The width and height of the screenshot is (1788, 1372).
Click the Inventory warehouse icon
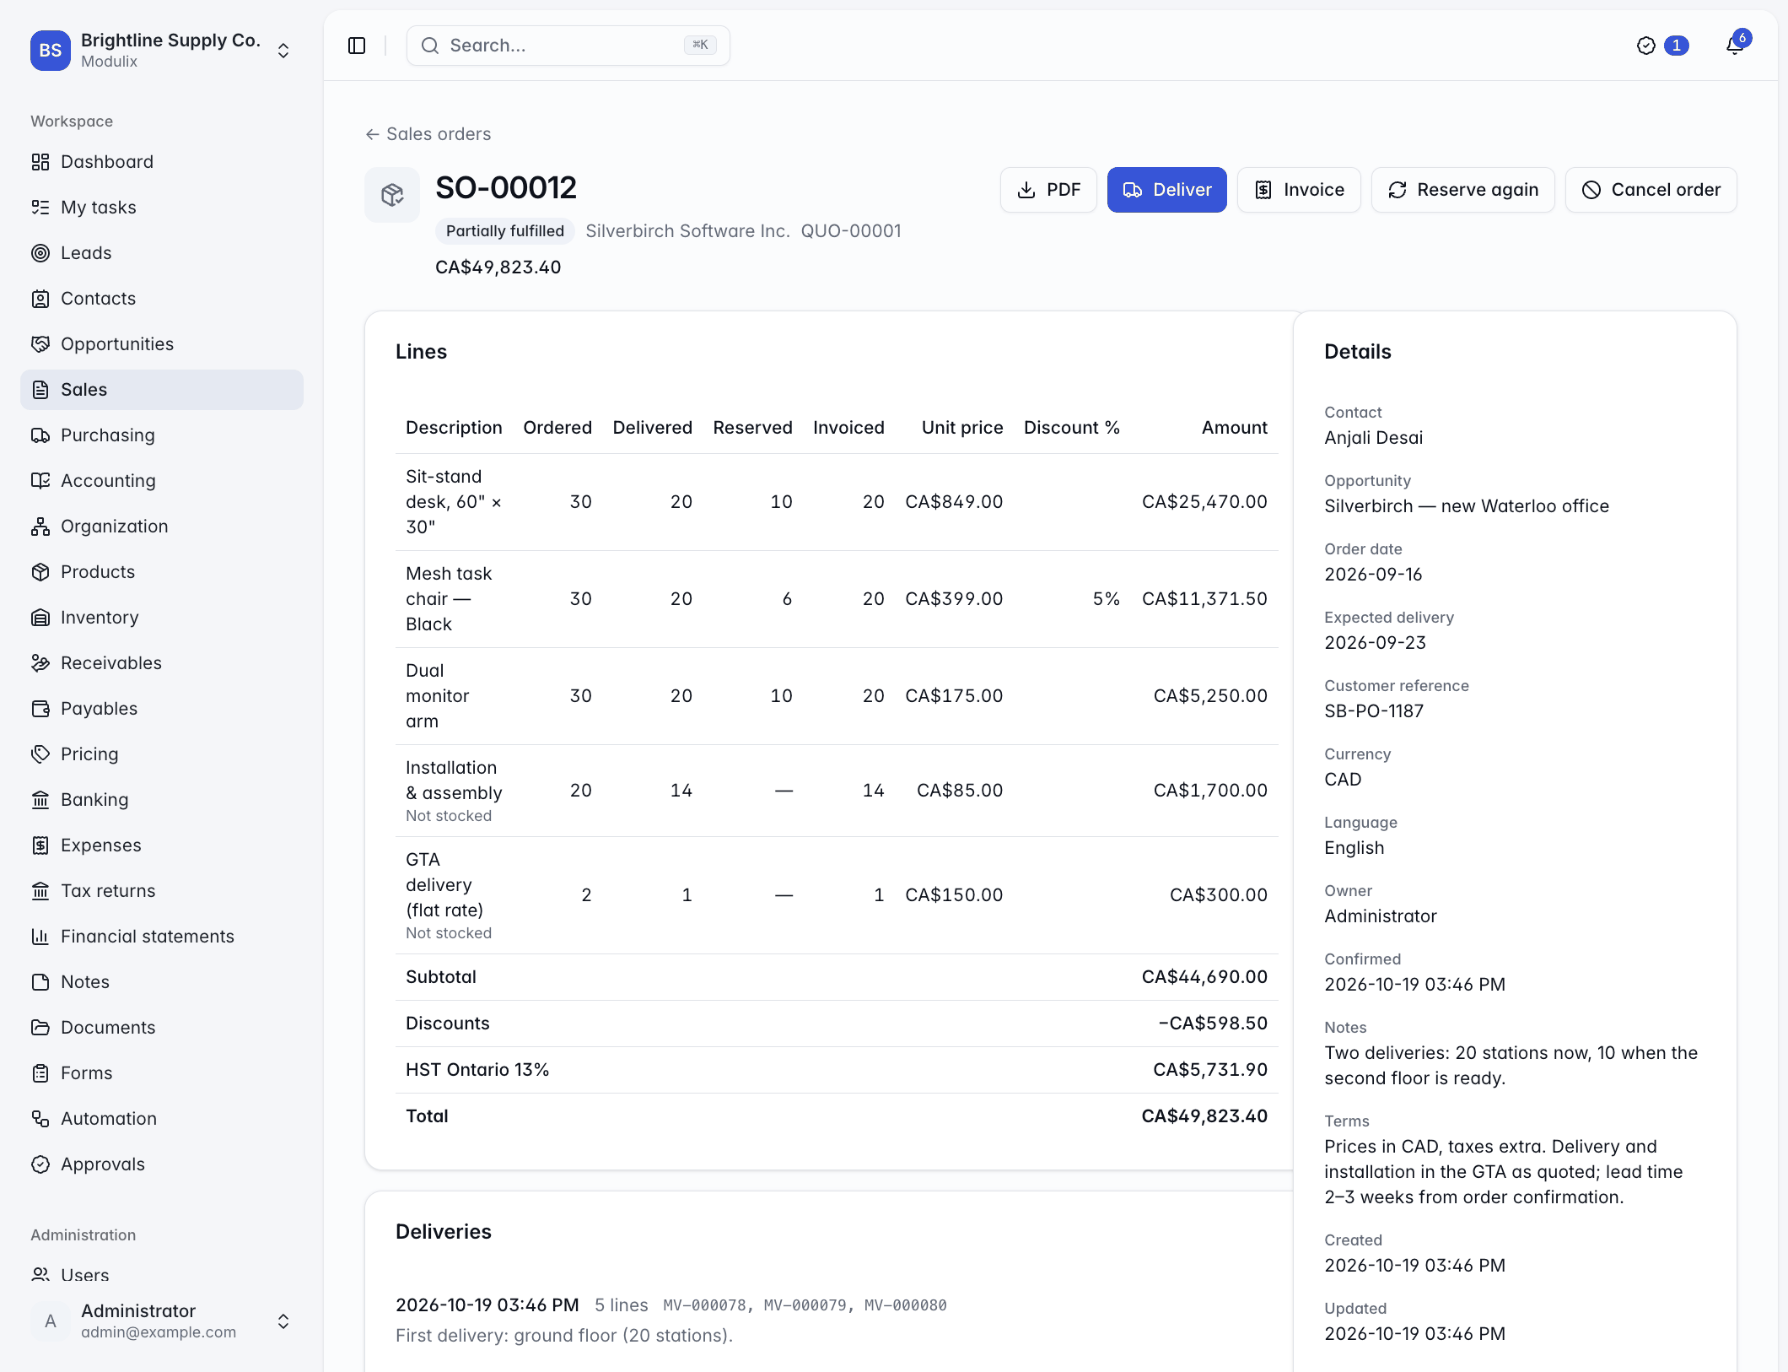tap(40, 617)
